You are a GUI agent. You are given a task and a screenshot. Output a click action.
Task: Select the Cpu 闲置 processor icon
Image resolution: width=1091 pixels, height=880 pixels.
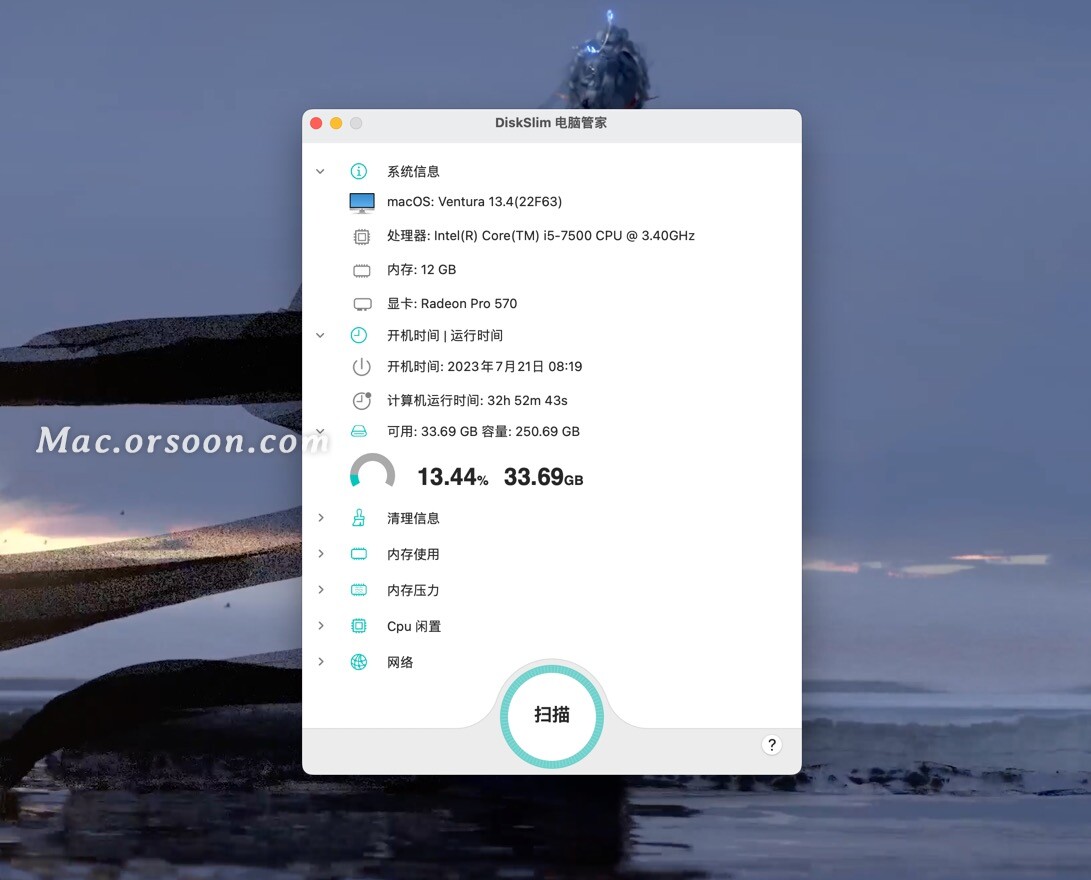(x=361, y=625)
